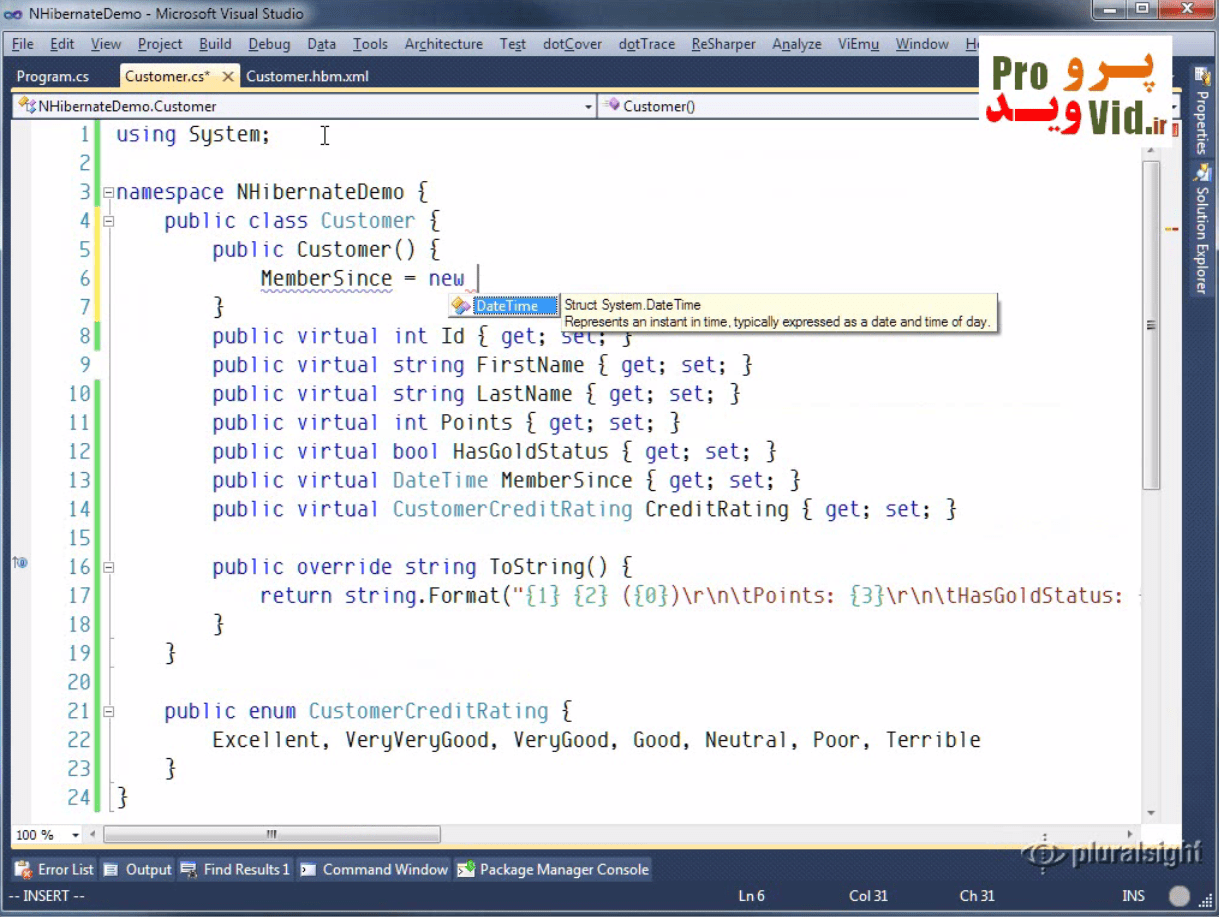Click the horizontal scrollbar thumb
This screenshot has width=1219, height=917.
(272, 834)
